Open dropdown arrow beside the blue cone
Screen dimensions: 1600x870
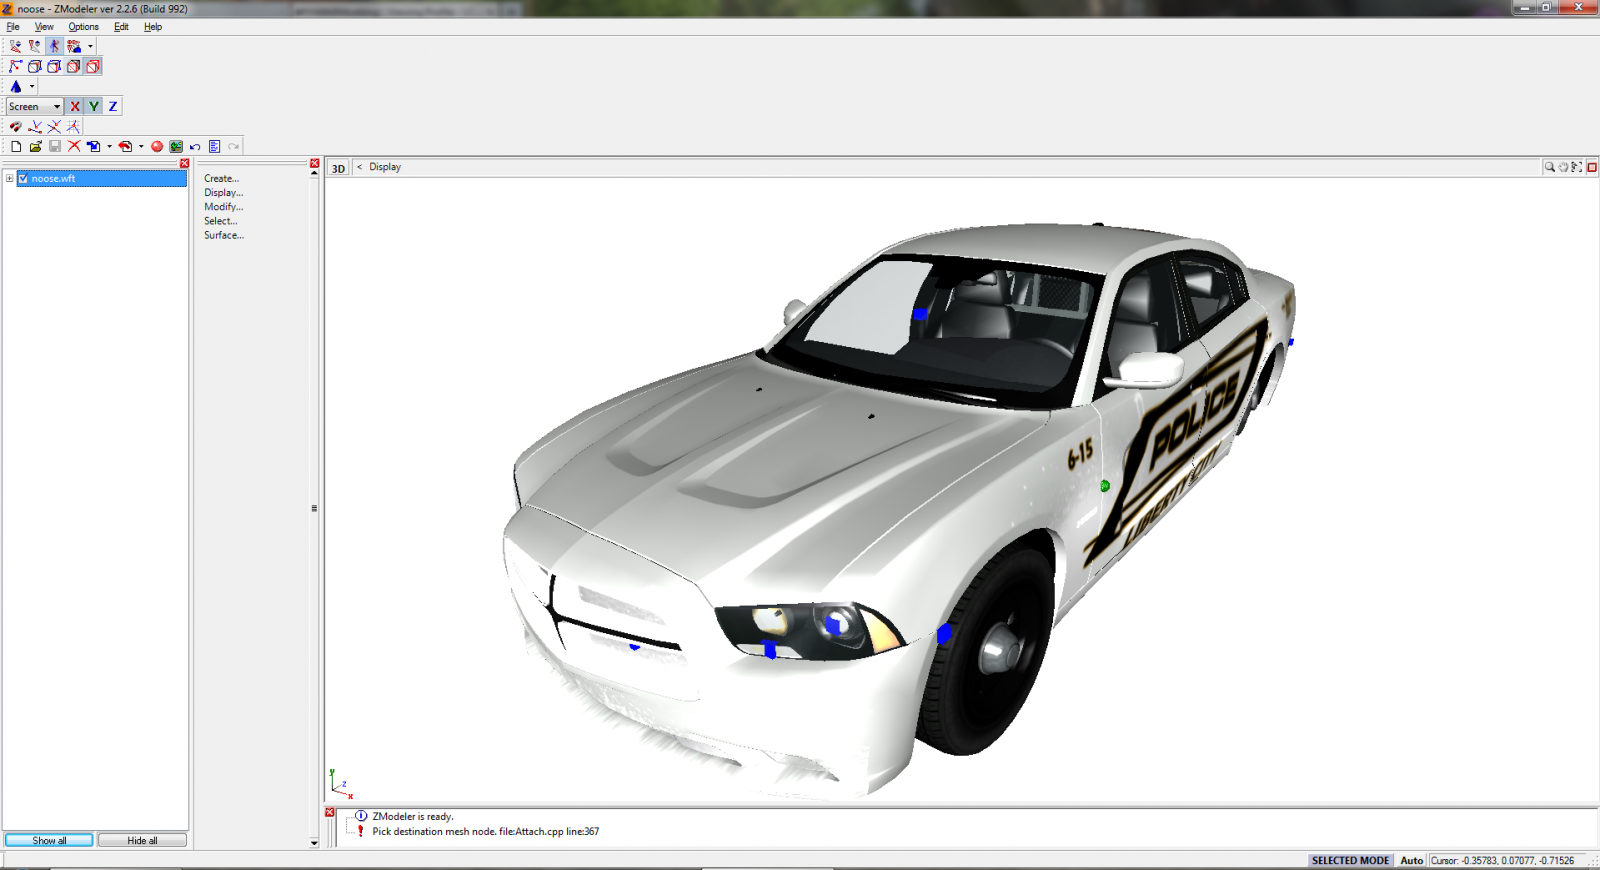click(x=32, y=87)
